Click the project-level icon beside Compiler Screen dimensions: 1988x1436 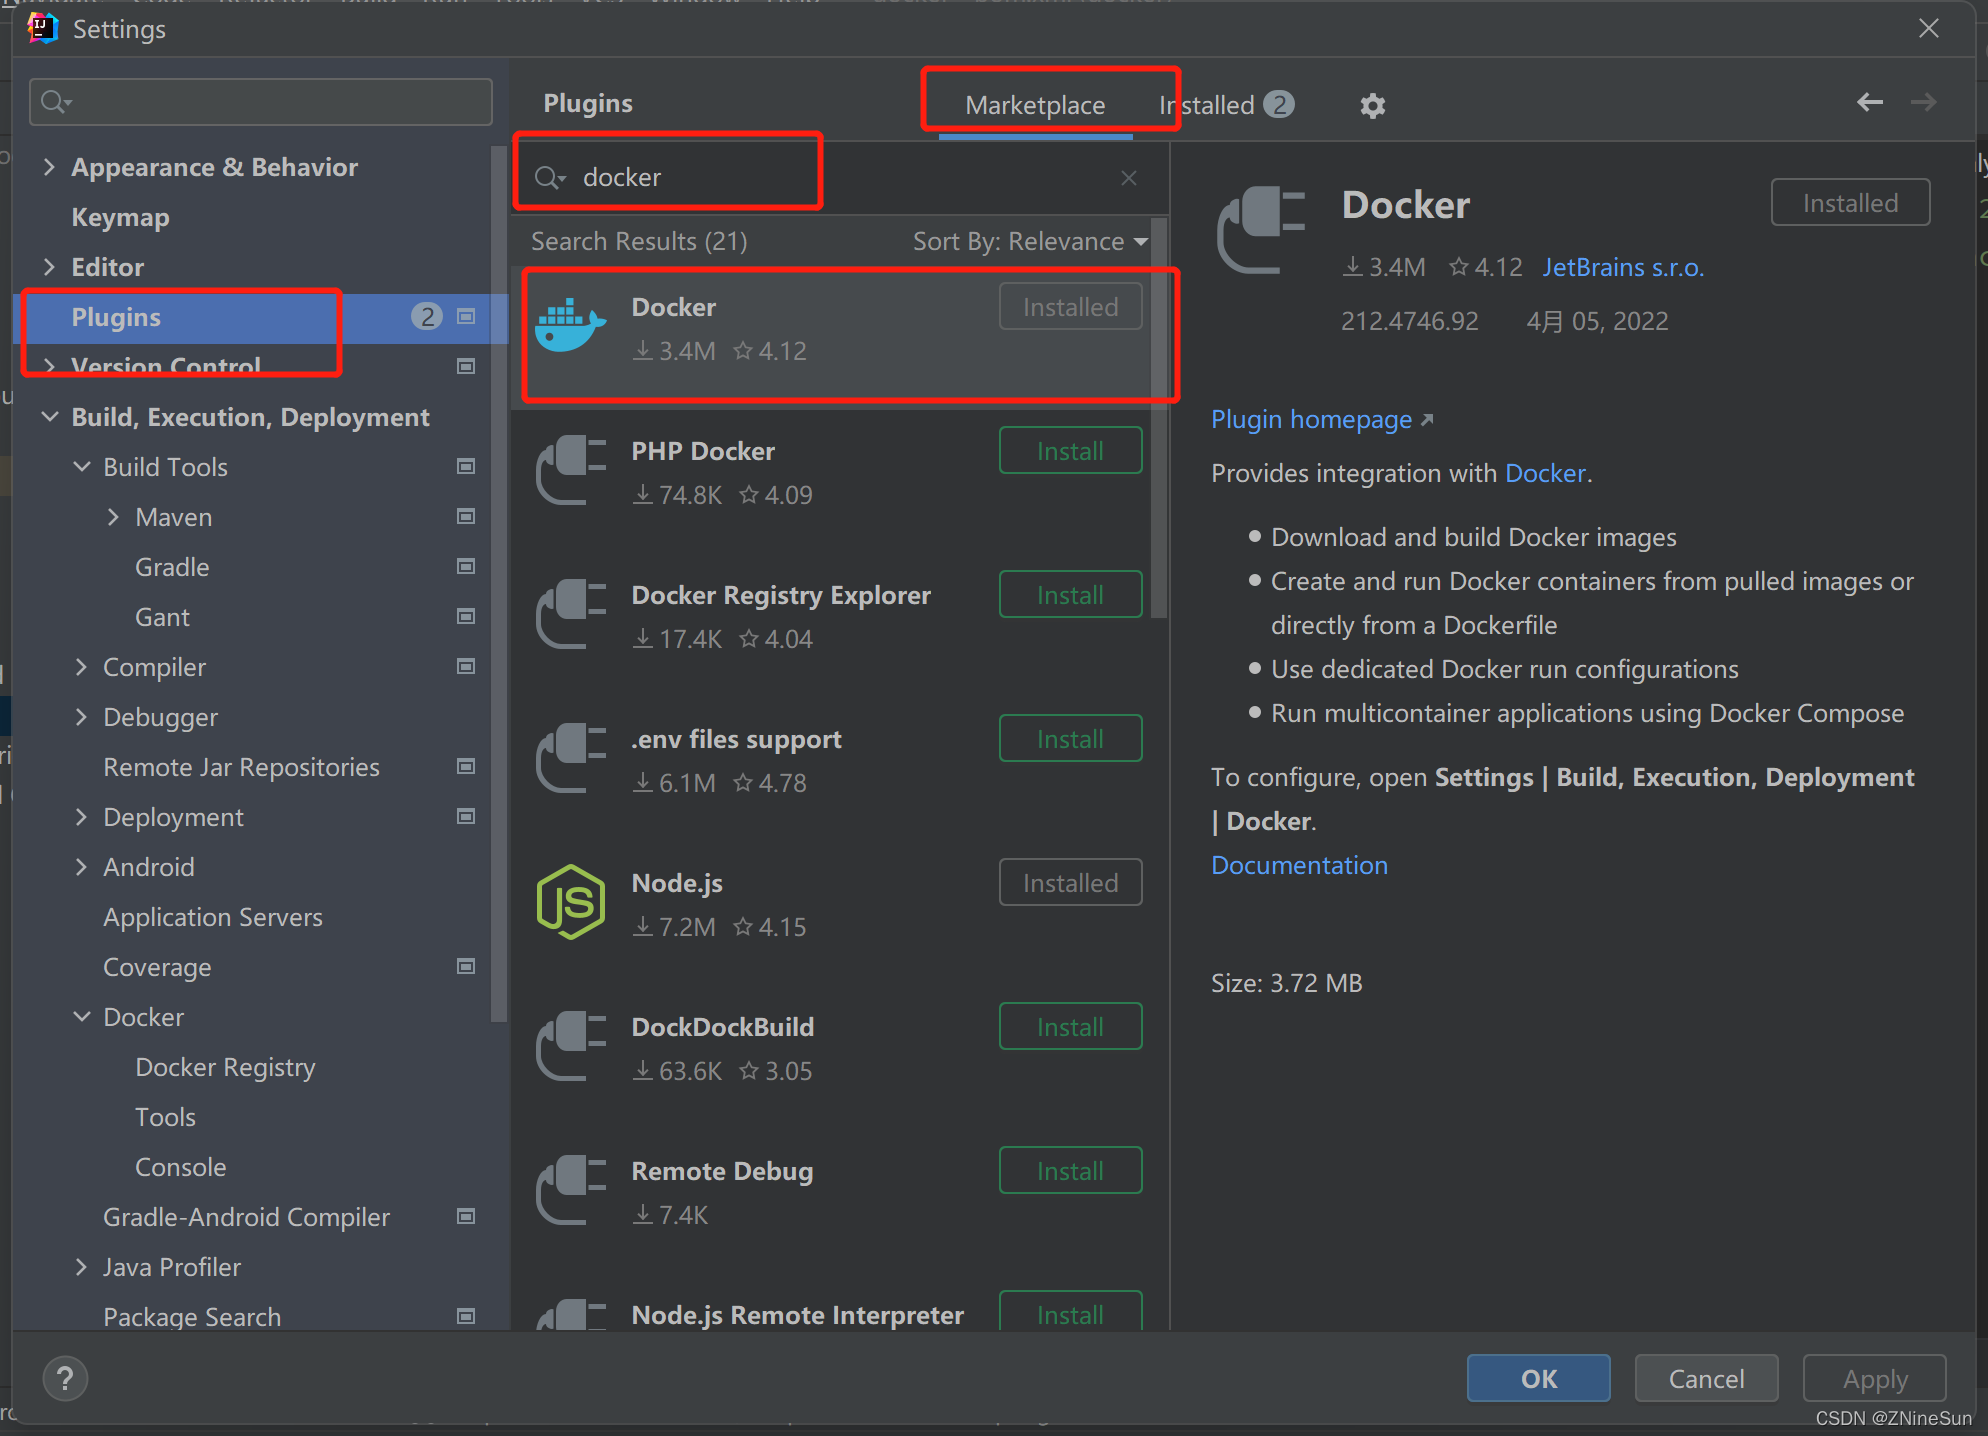click(466, 667)
